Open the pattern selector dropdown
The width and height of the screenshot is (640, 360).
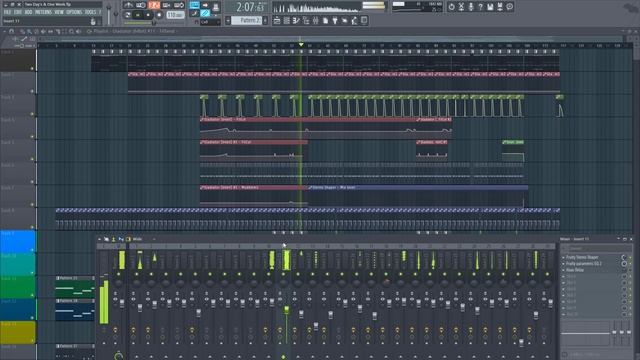pos(247,20)
